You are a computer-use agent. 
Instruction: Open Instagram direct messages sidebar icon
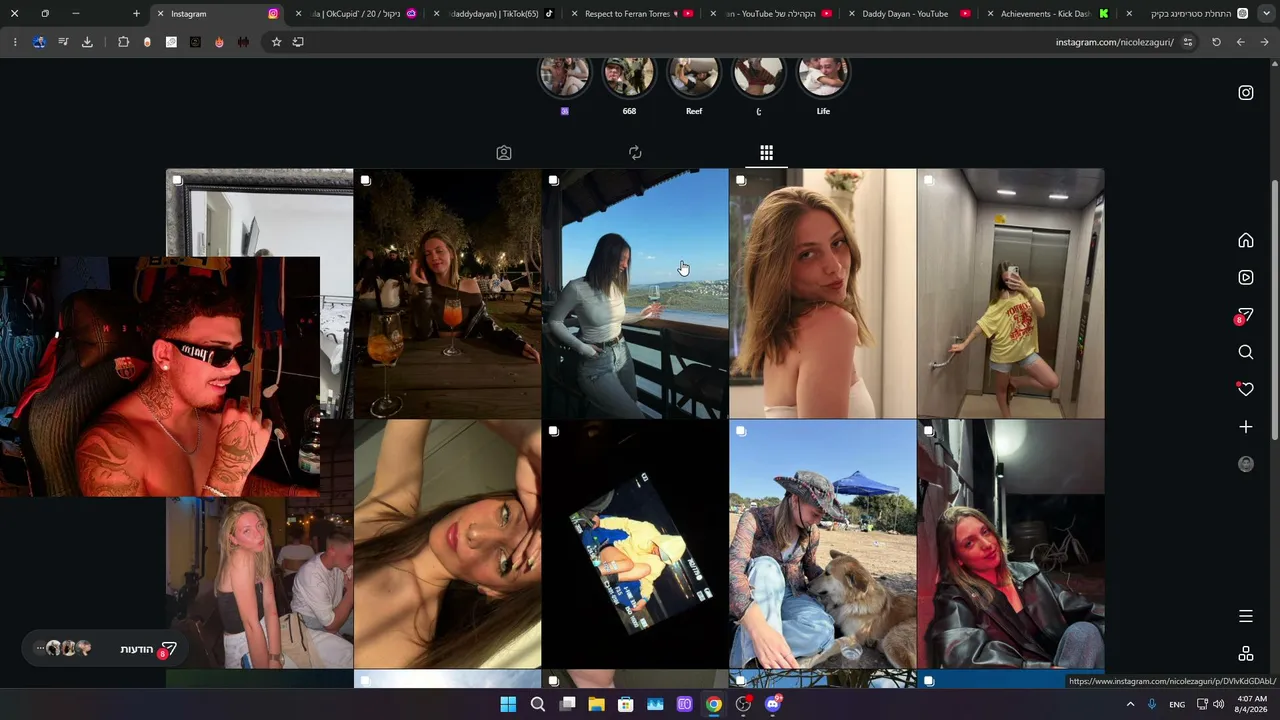[x=1246, y=315]
